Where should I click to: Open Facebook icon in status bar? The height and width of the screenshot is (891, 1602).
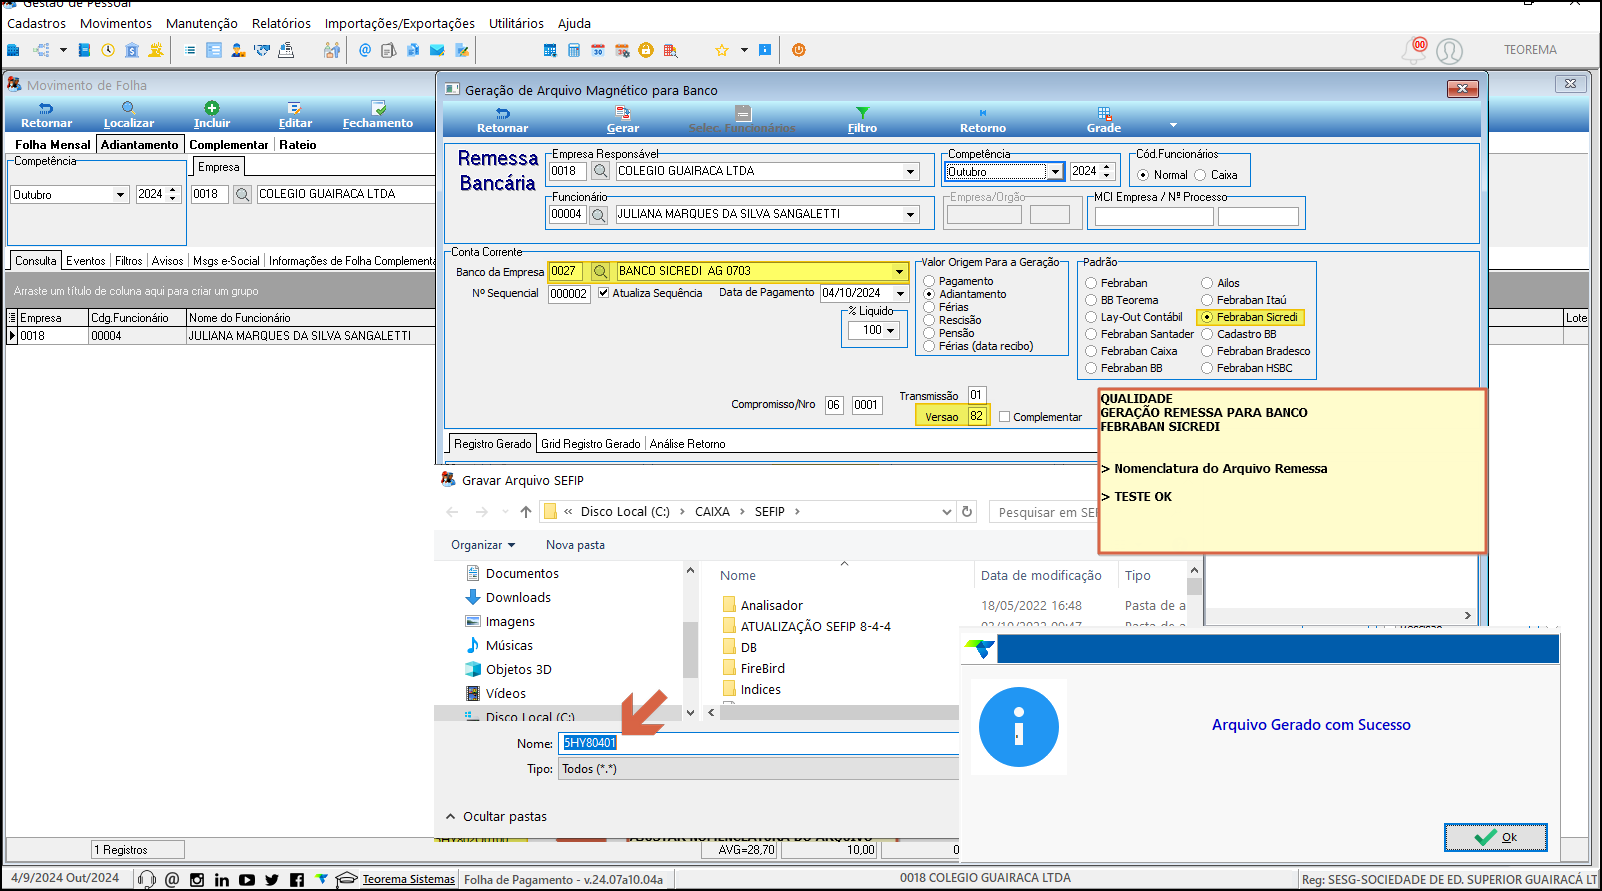297,880
